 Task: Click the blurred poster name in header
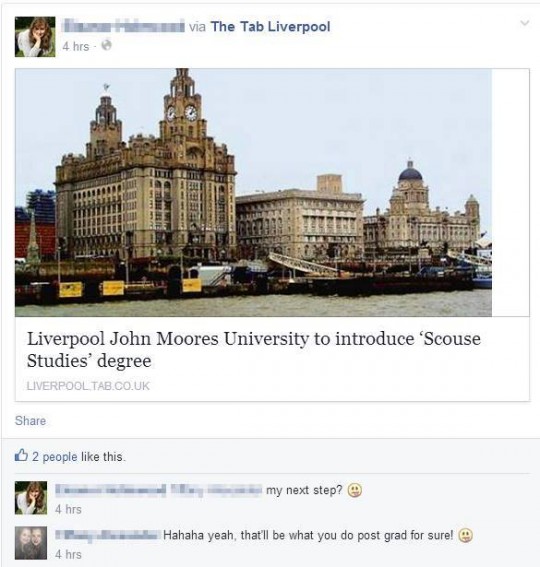click(x=123, y=27)
